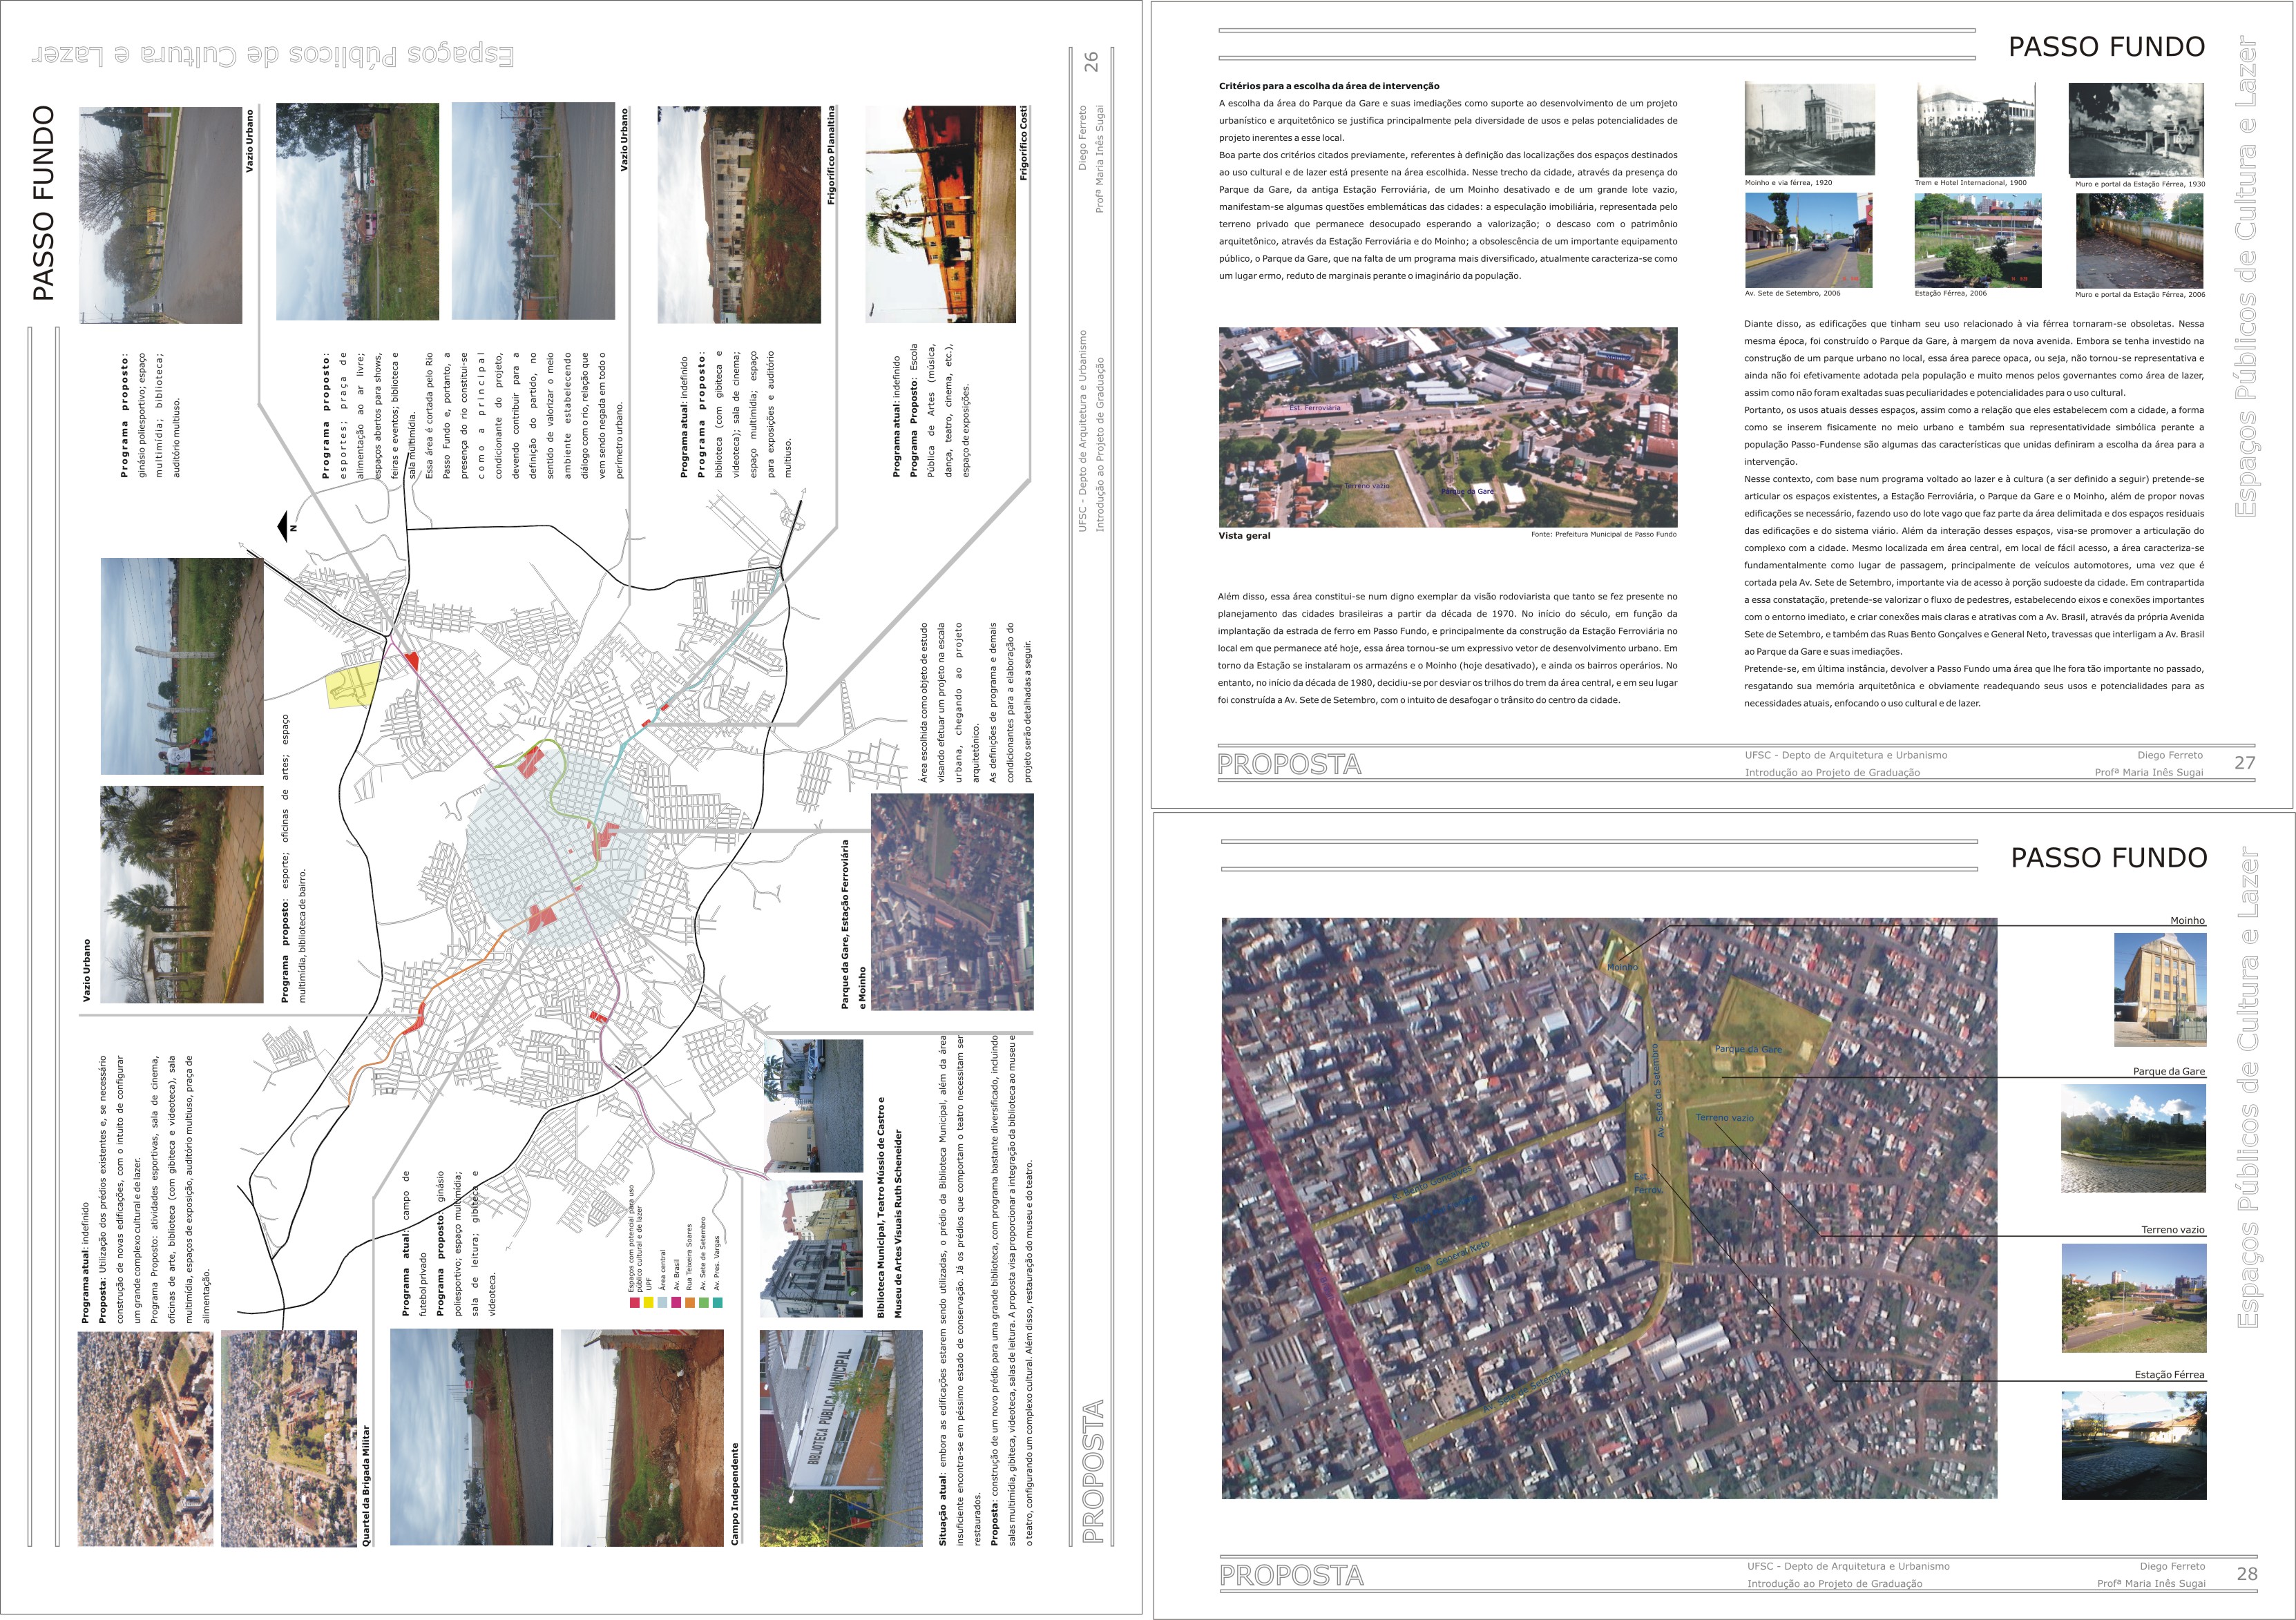Open the 'Estação Férrea, 2006' photo on page 27
Viewport: 2296px width, 1620px height.
[1978, 240]
